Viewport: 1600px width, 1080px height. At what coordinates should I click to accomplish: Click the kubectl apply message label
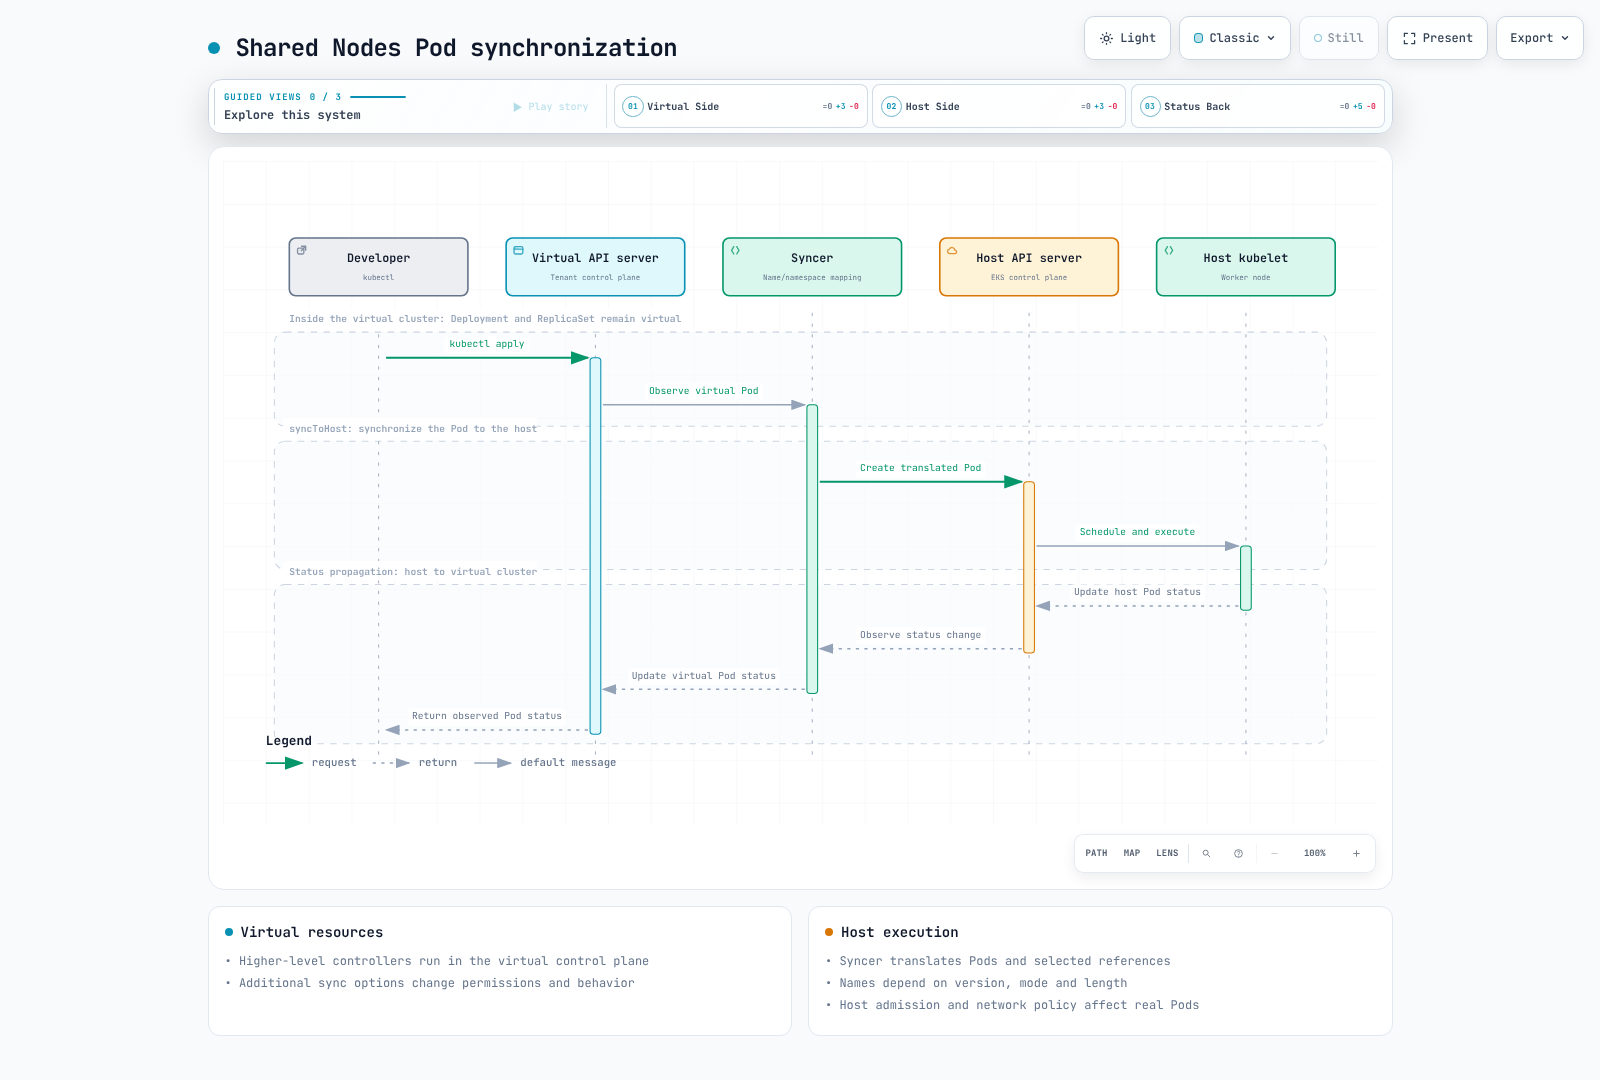(487, 344)
